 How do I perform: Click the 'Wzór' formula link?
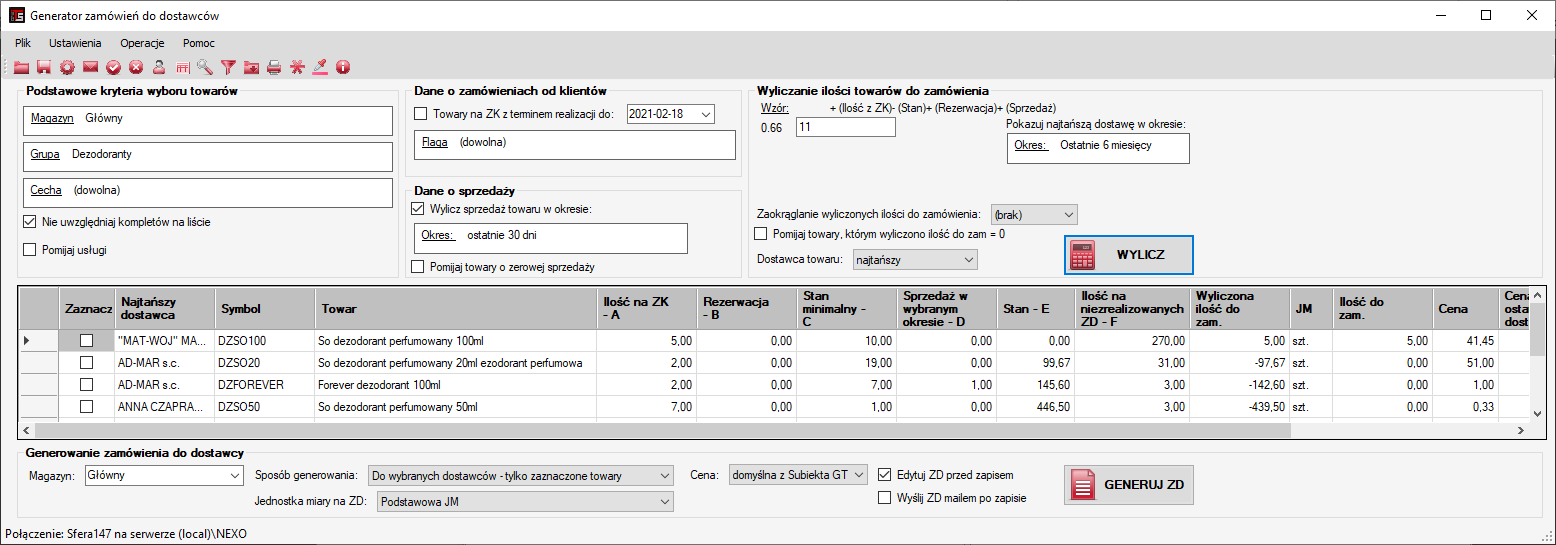(x=775, y=108)
